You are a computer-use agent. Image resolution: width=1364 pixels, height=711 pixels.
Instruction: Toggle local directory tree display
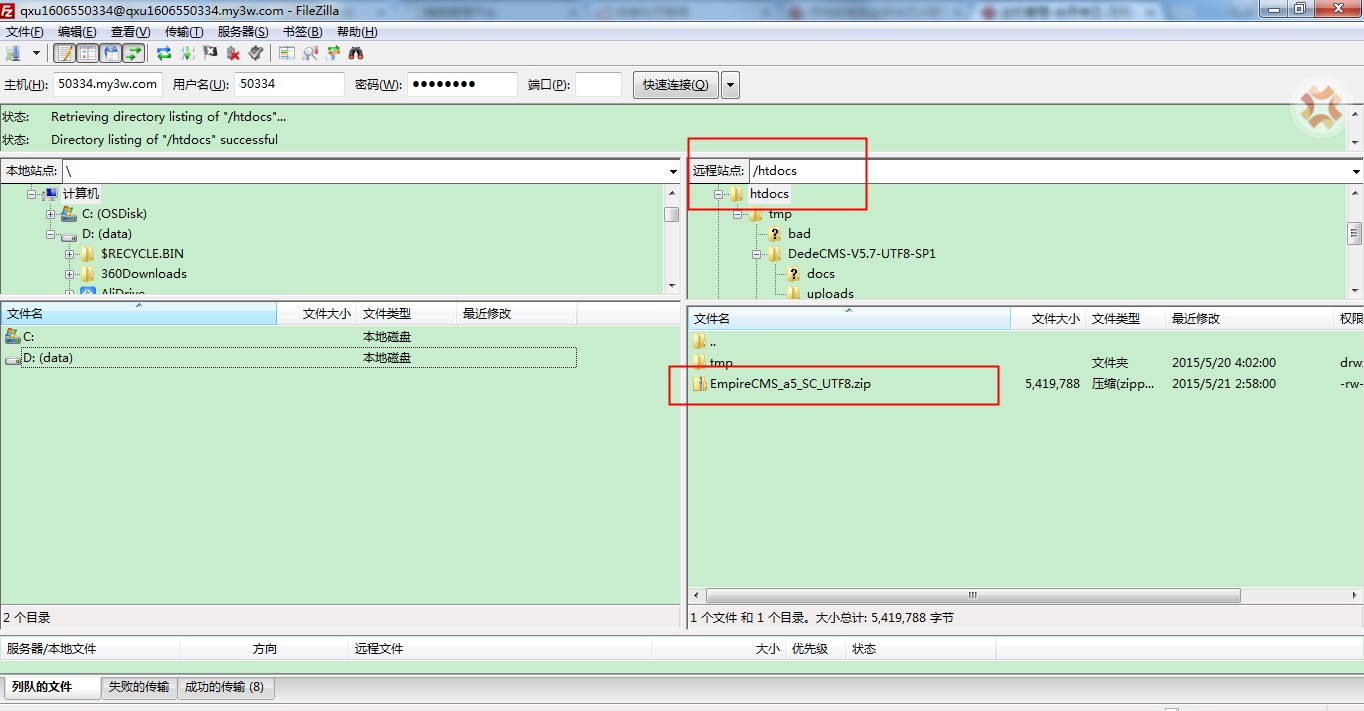click(88, 53)
